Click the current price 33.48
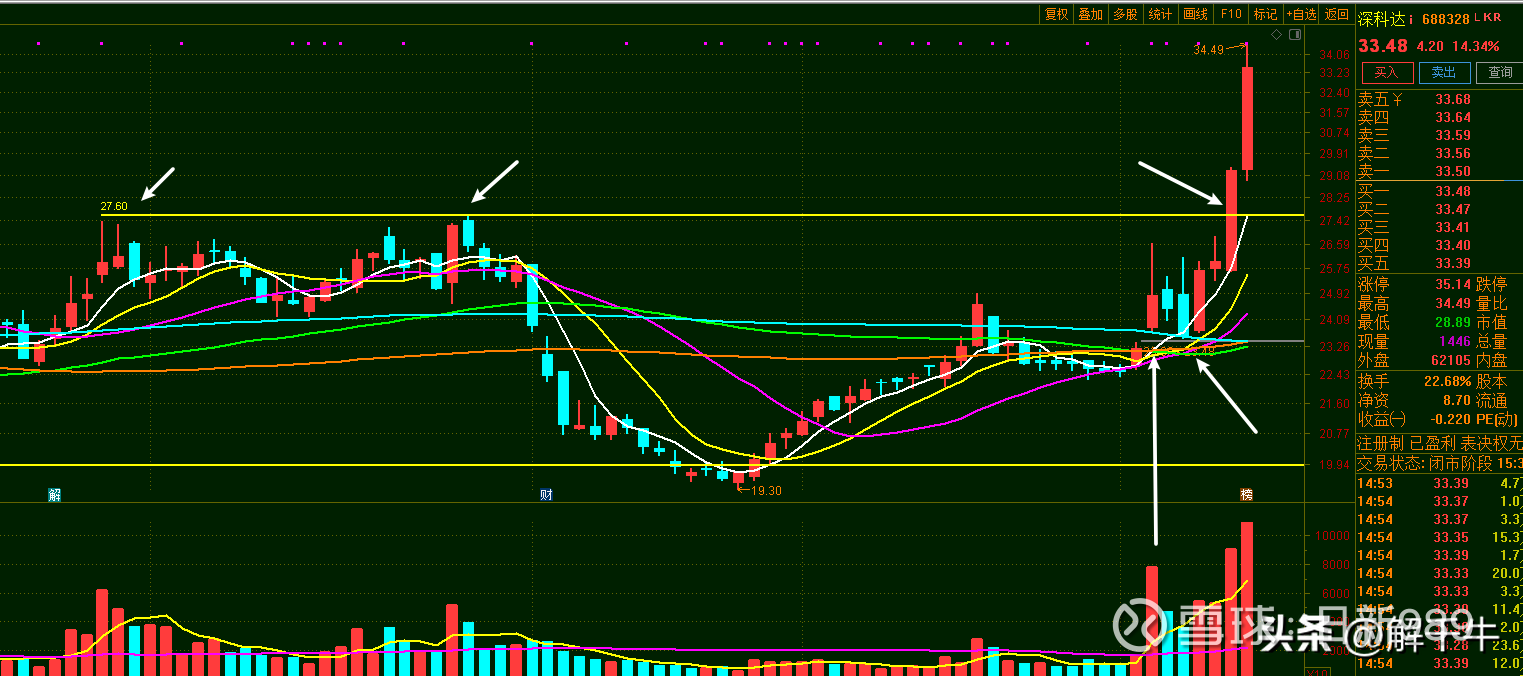 tap(1382, 45)
